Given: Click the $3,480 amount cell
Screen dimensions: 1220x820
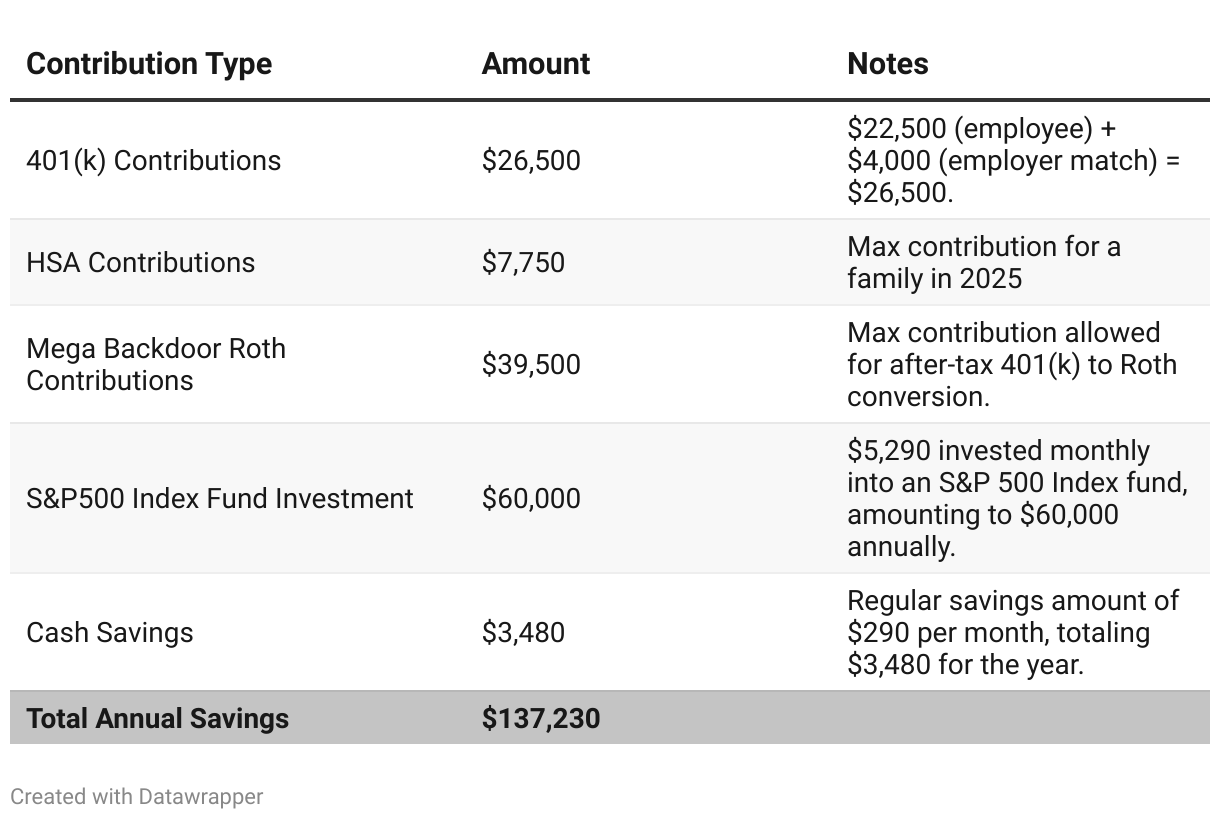Looking at the screenshot, I should (x=524, y=633).
